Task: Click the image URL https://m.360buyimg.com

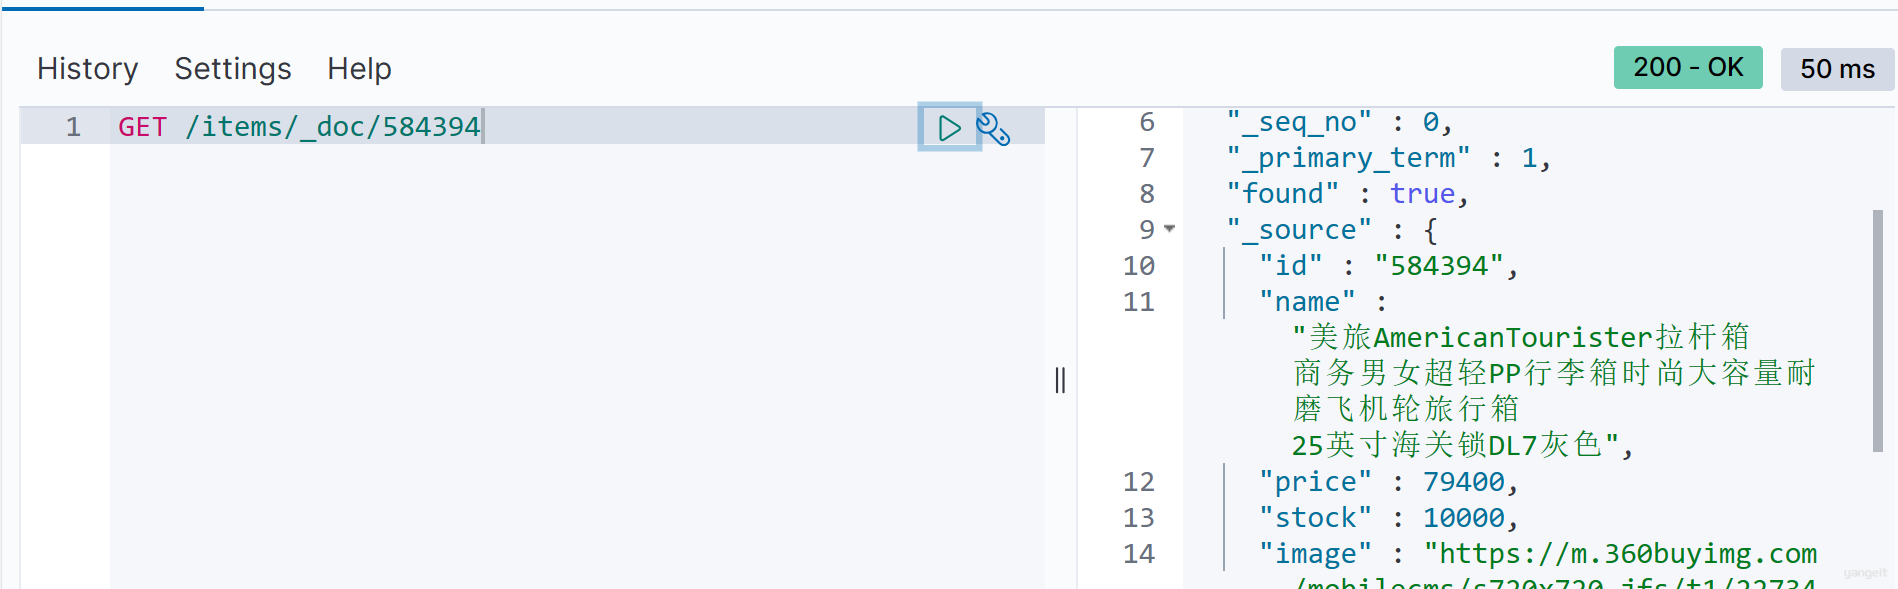Action: tap(1620, 554)
